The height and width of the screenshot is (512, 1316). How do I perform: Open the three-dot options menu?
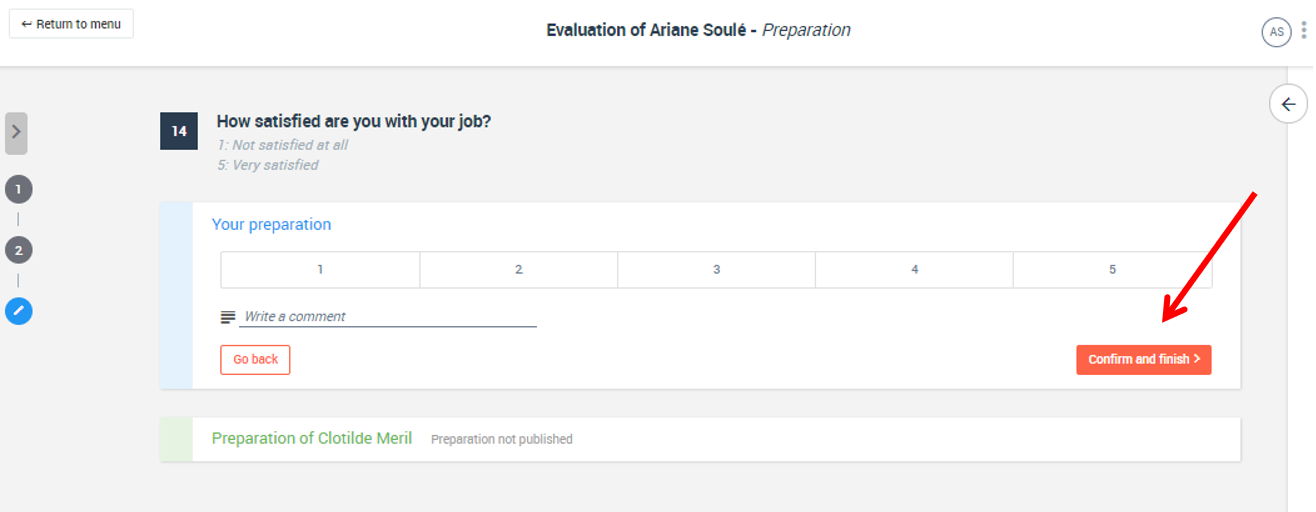pos(1303,31)
